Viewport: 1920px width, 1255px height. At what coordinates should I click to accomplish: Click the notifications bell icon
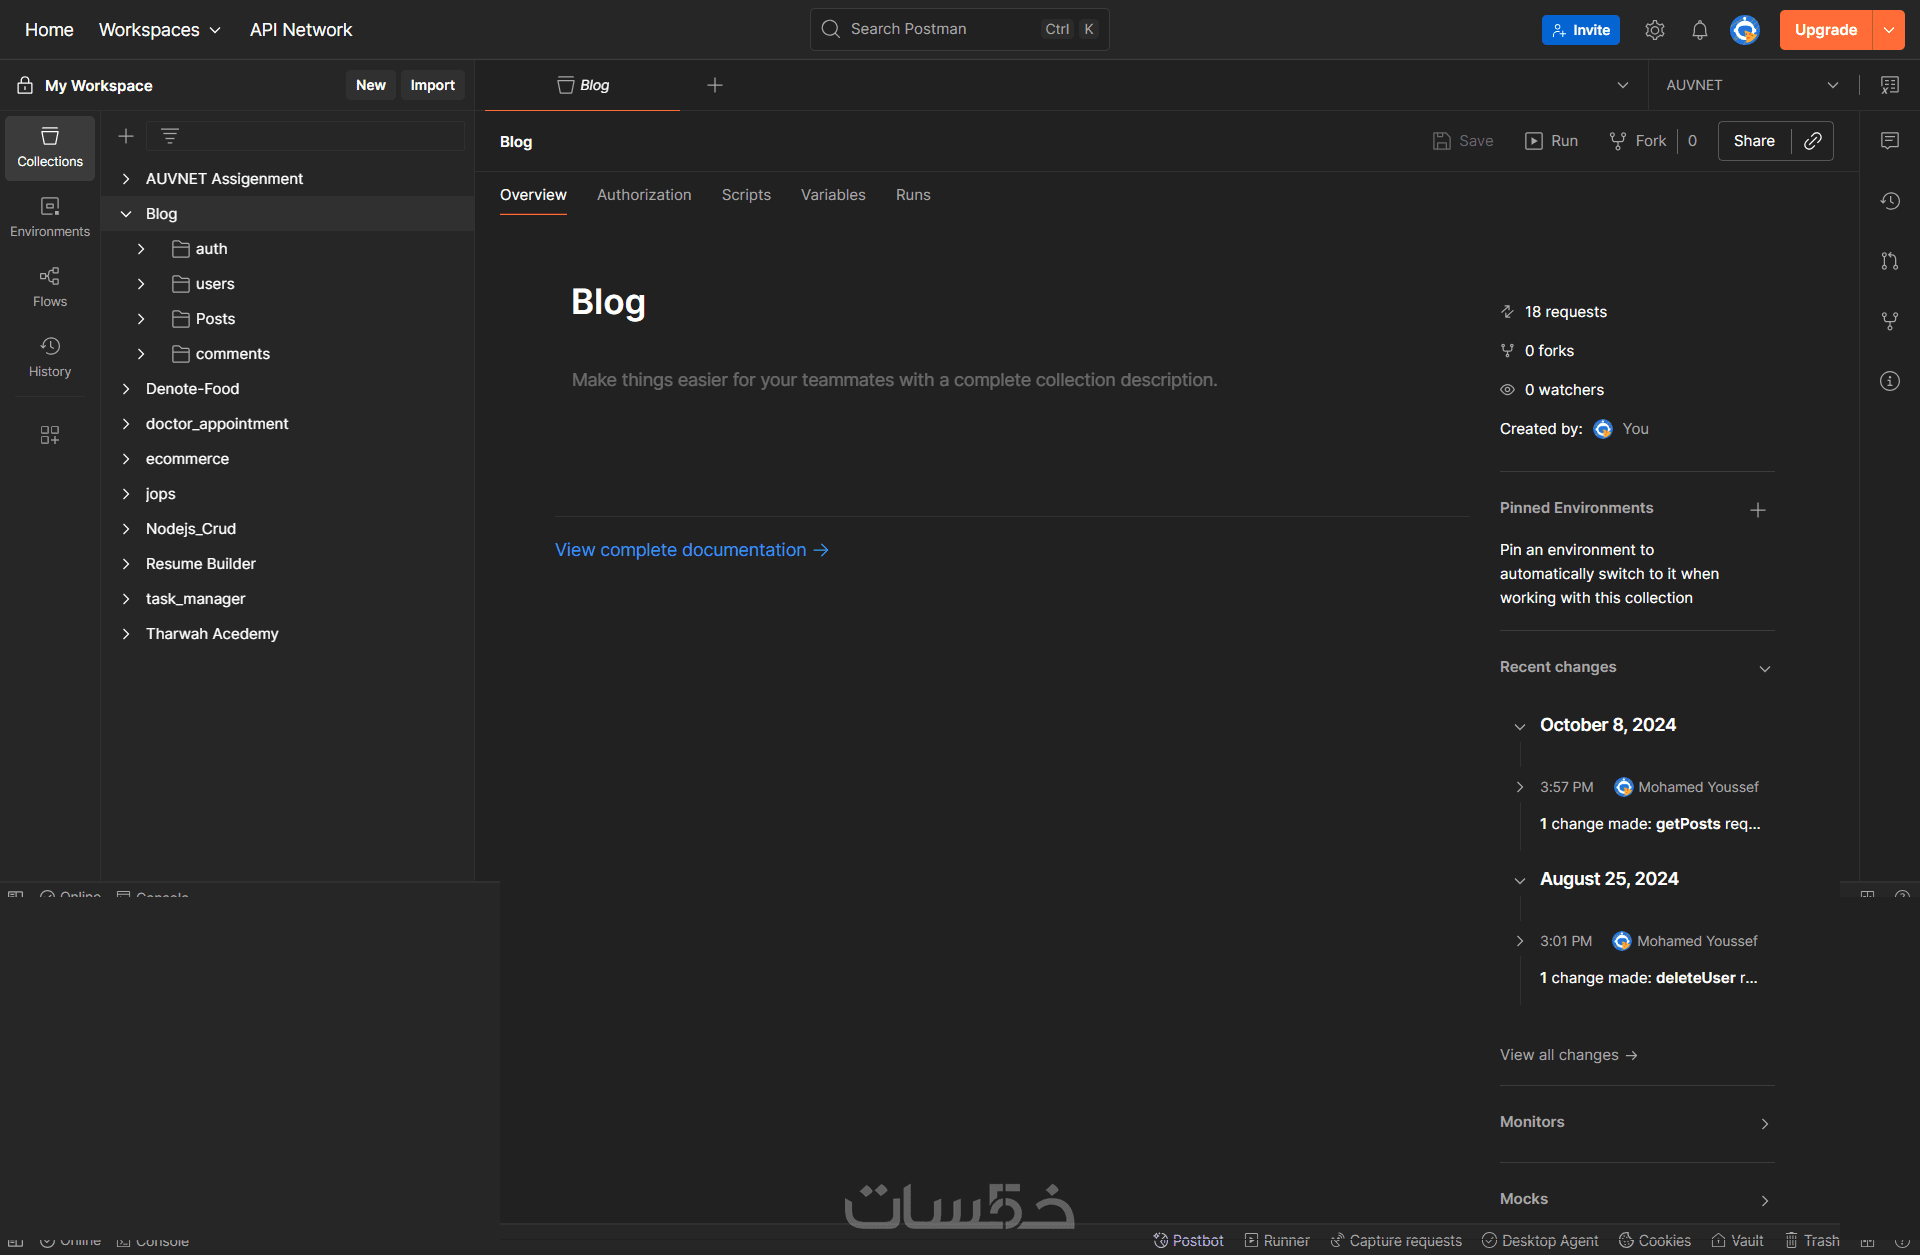(1699, 30)
